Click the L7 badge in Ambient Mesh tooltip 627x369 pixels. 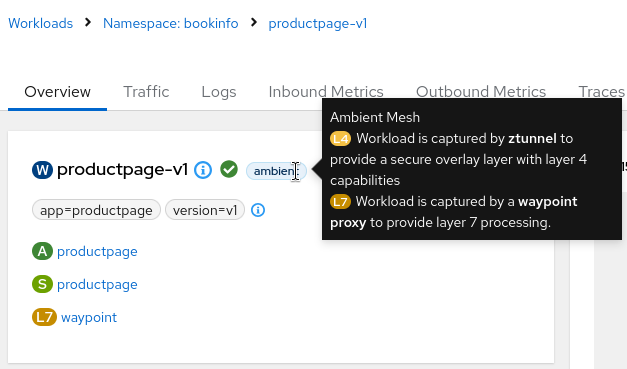pyautogui.click(x=340, y=201)
